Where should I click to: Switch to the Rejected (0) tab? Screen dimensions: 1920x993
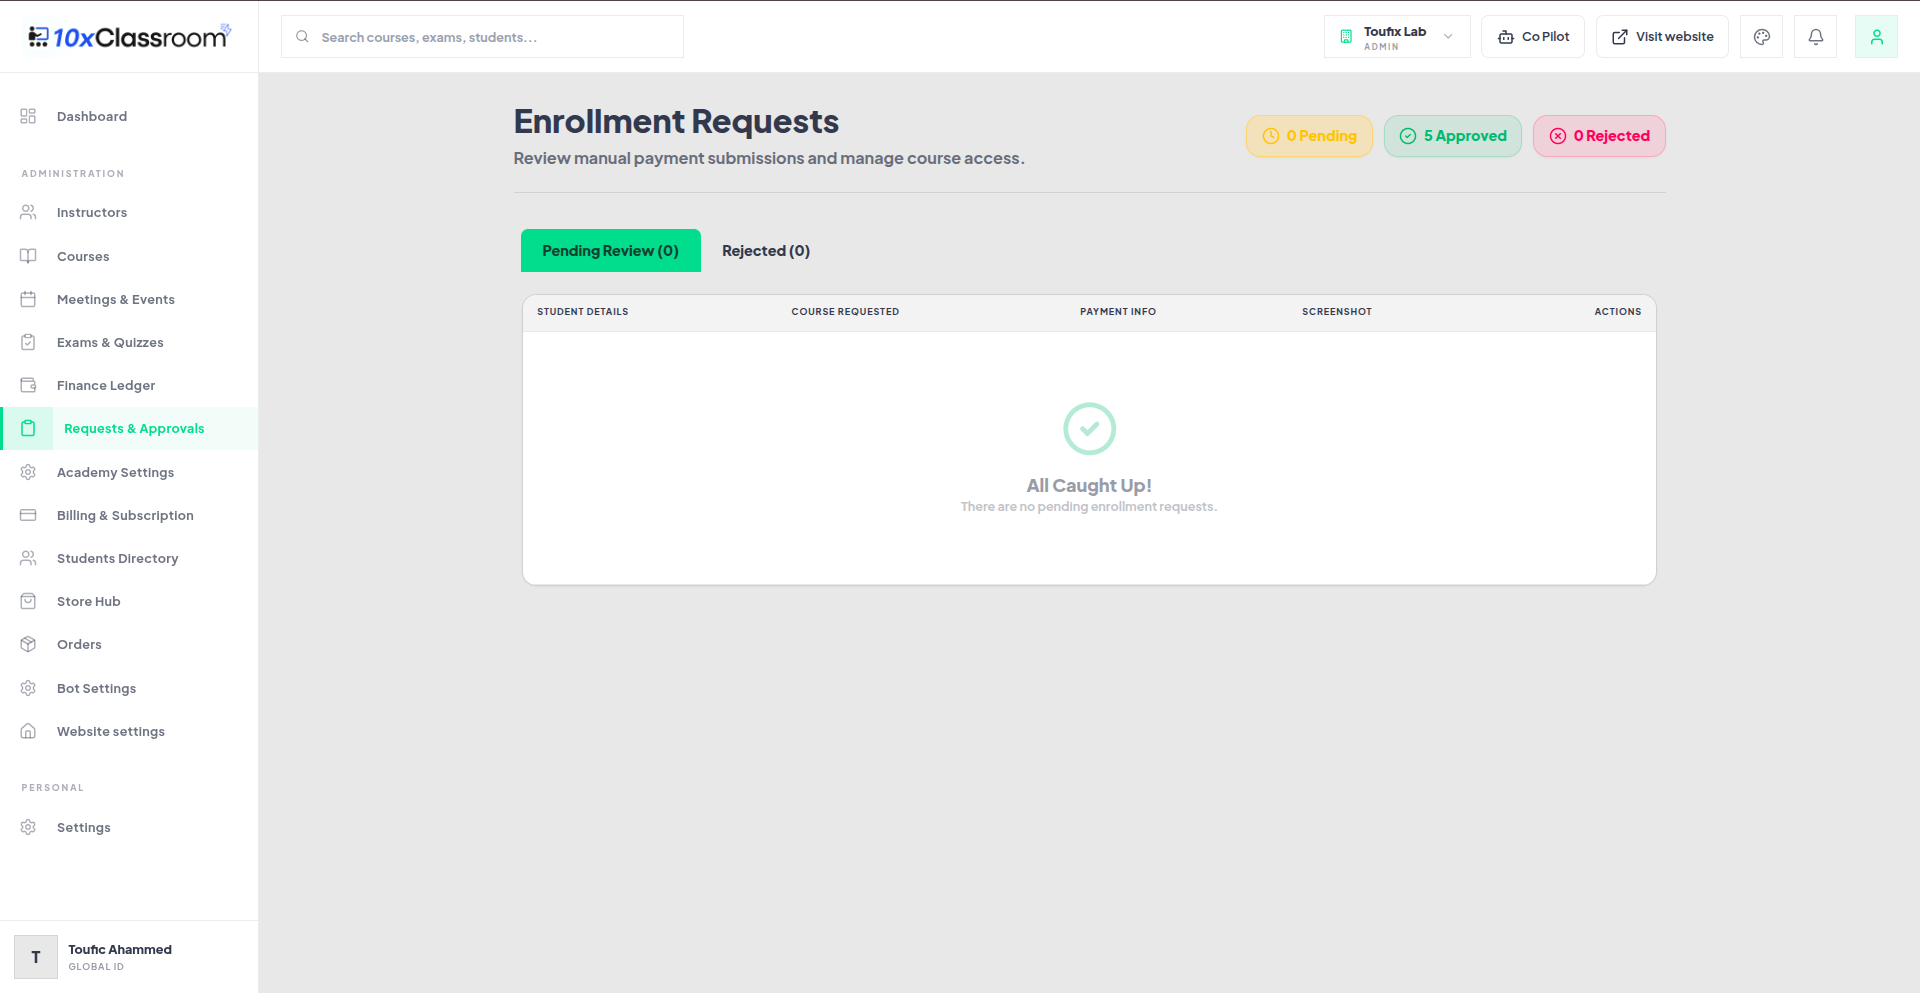(766, 251)
